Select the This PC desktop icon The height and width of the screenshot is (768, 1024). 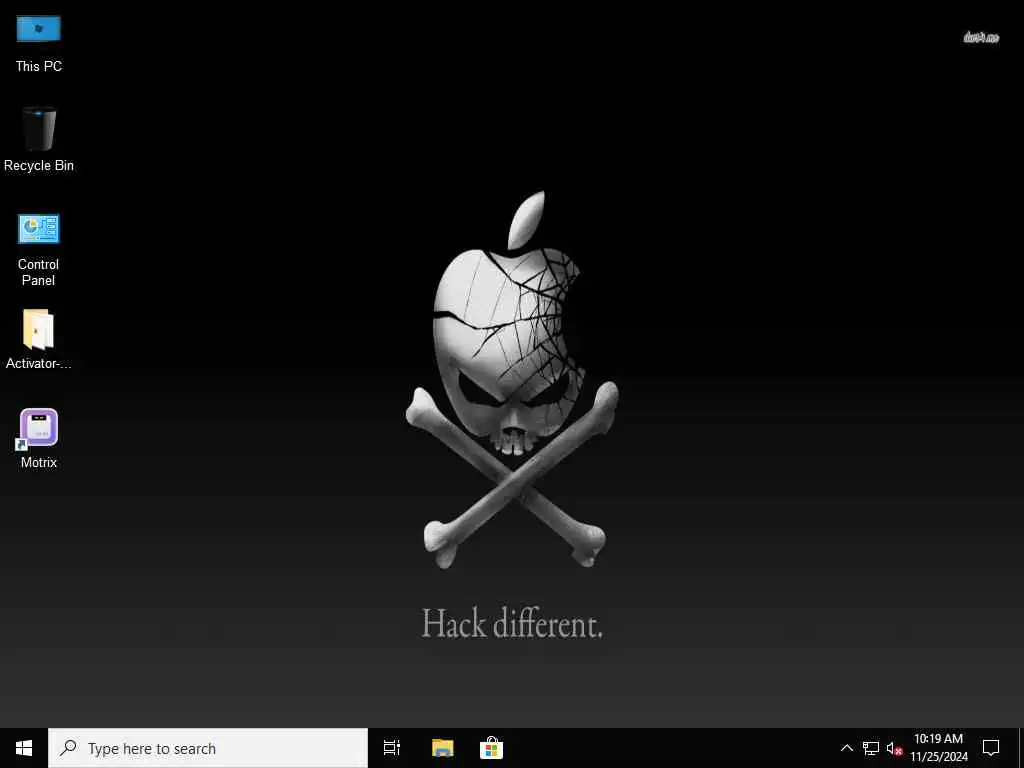click(39, 43)
